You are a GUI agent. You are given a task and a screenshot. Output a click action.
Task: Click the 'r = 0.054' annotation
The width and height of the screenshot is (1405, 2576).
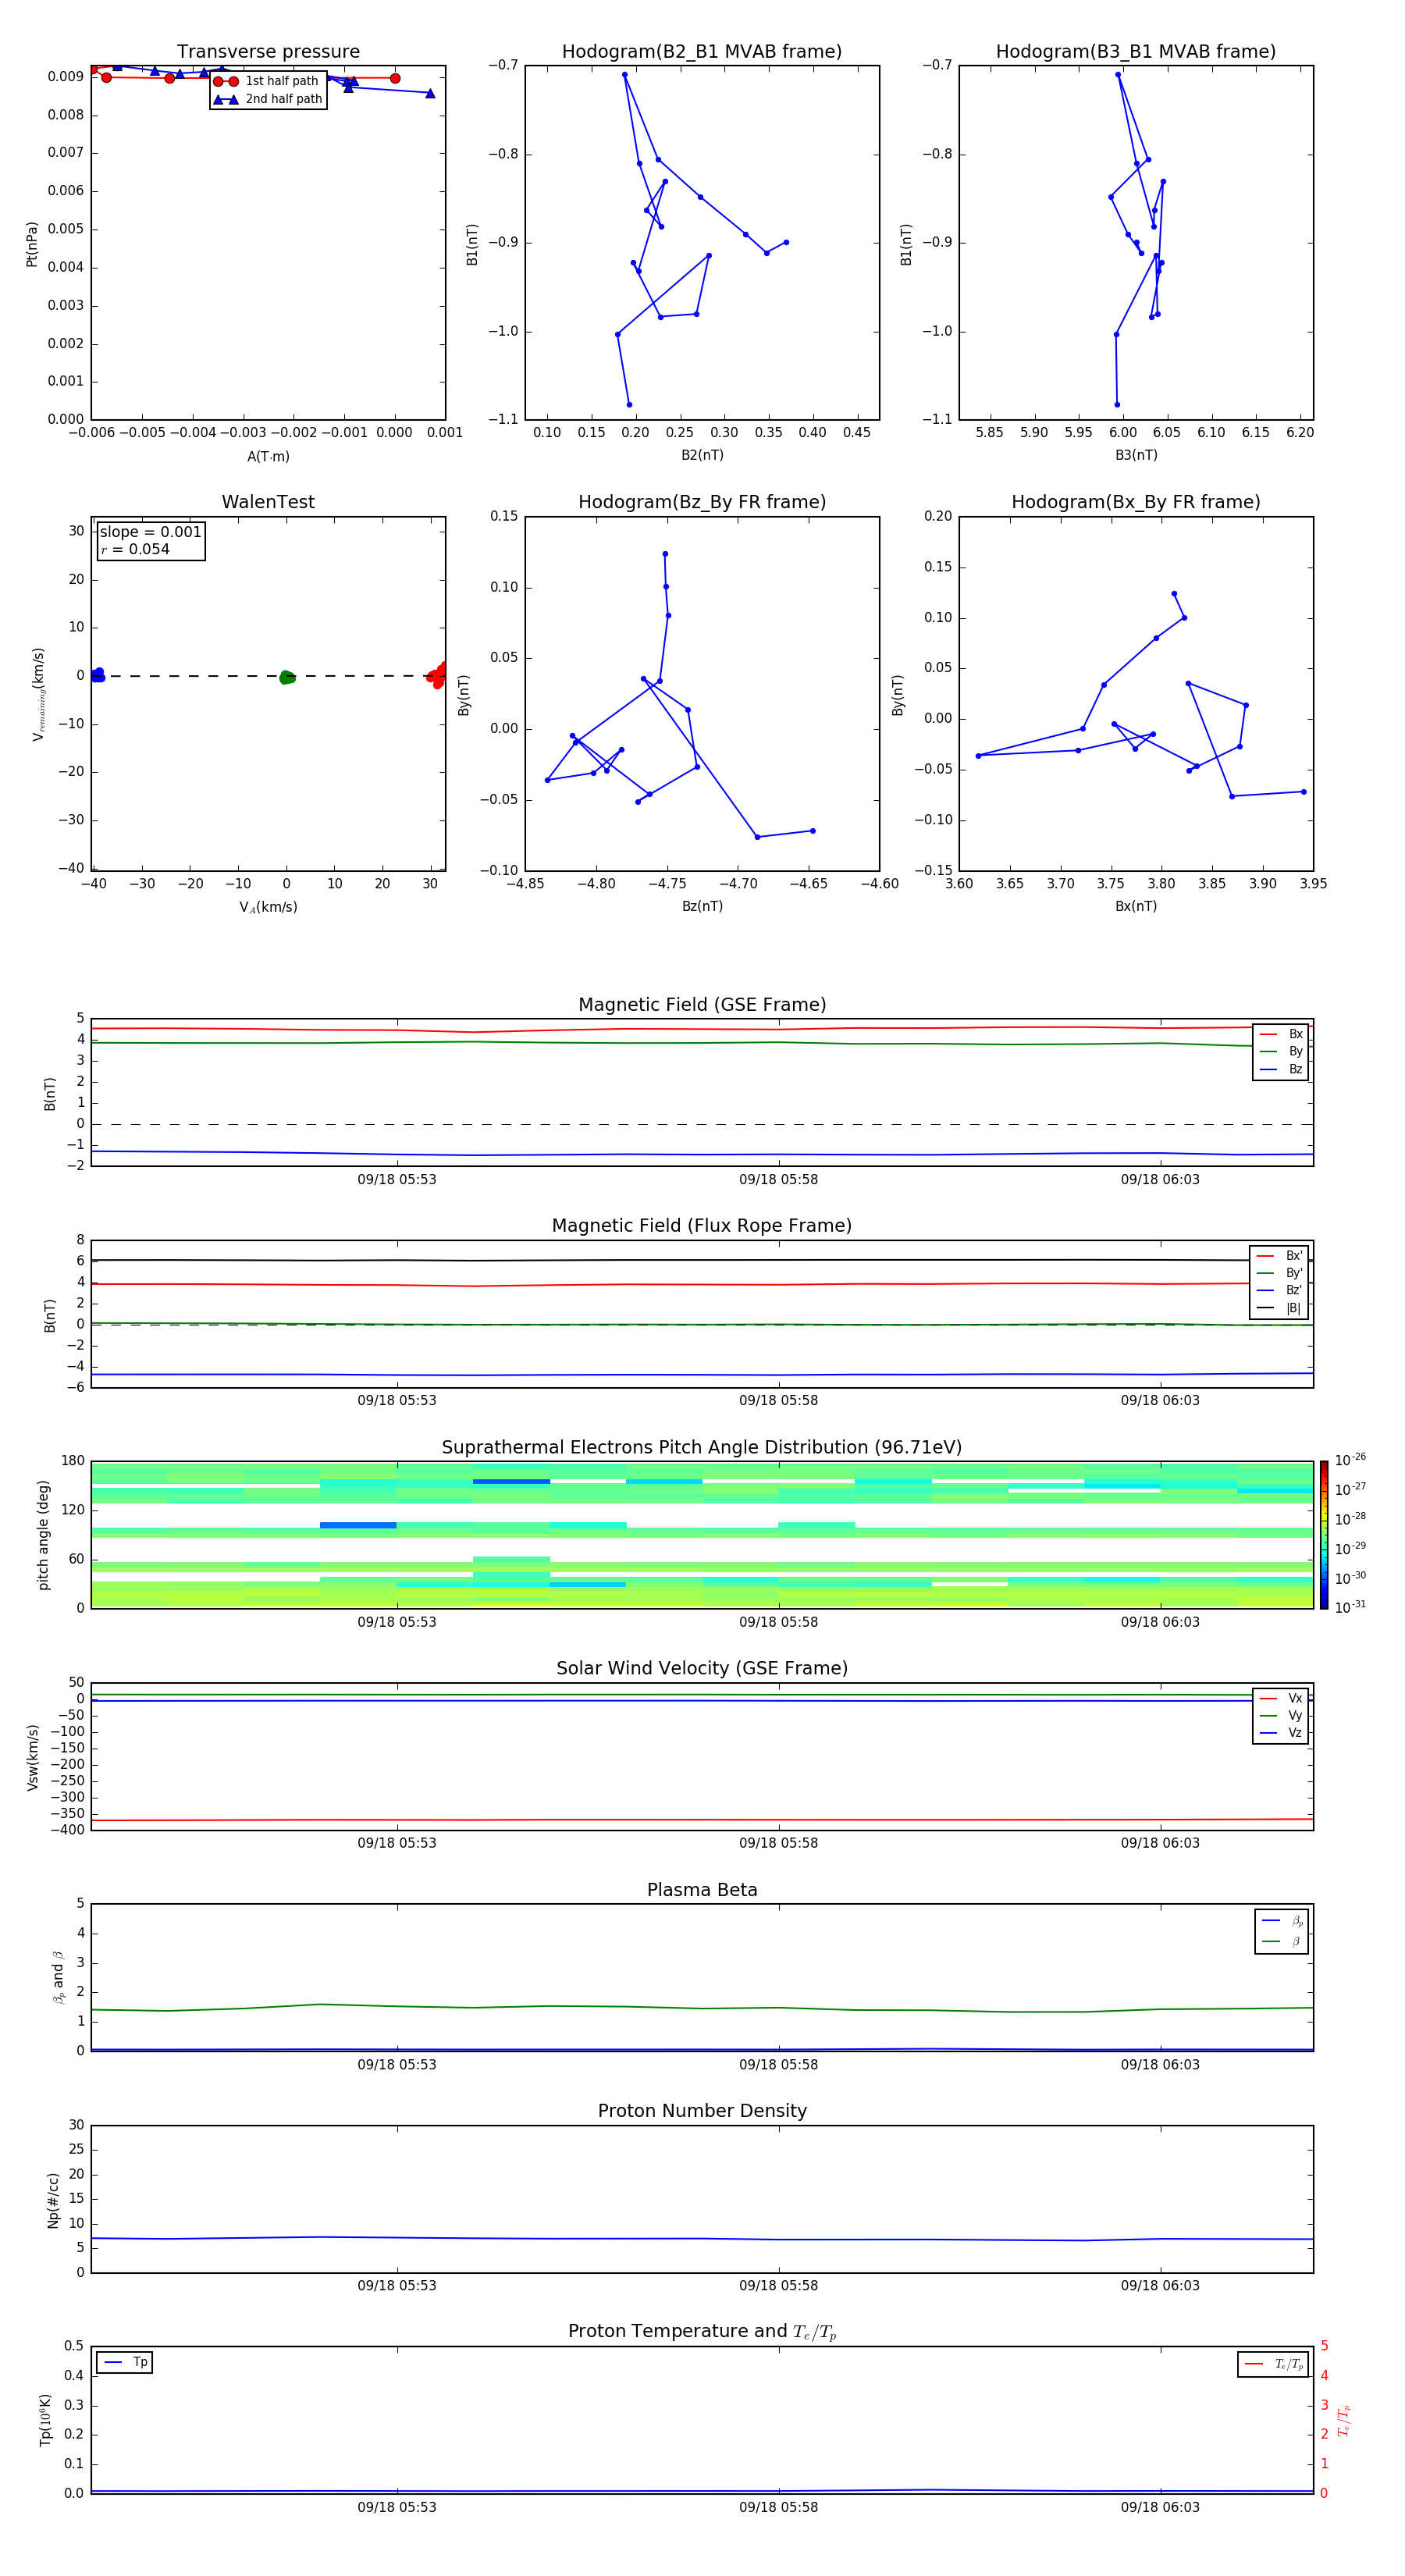pyautogui.click(x=135, y=550)
